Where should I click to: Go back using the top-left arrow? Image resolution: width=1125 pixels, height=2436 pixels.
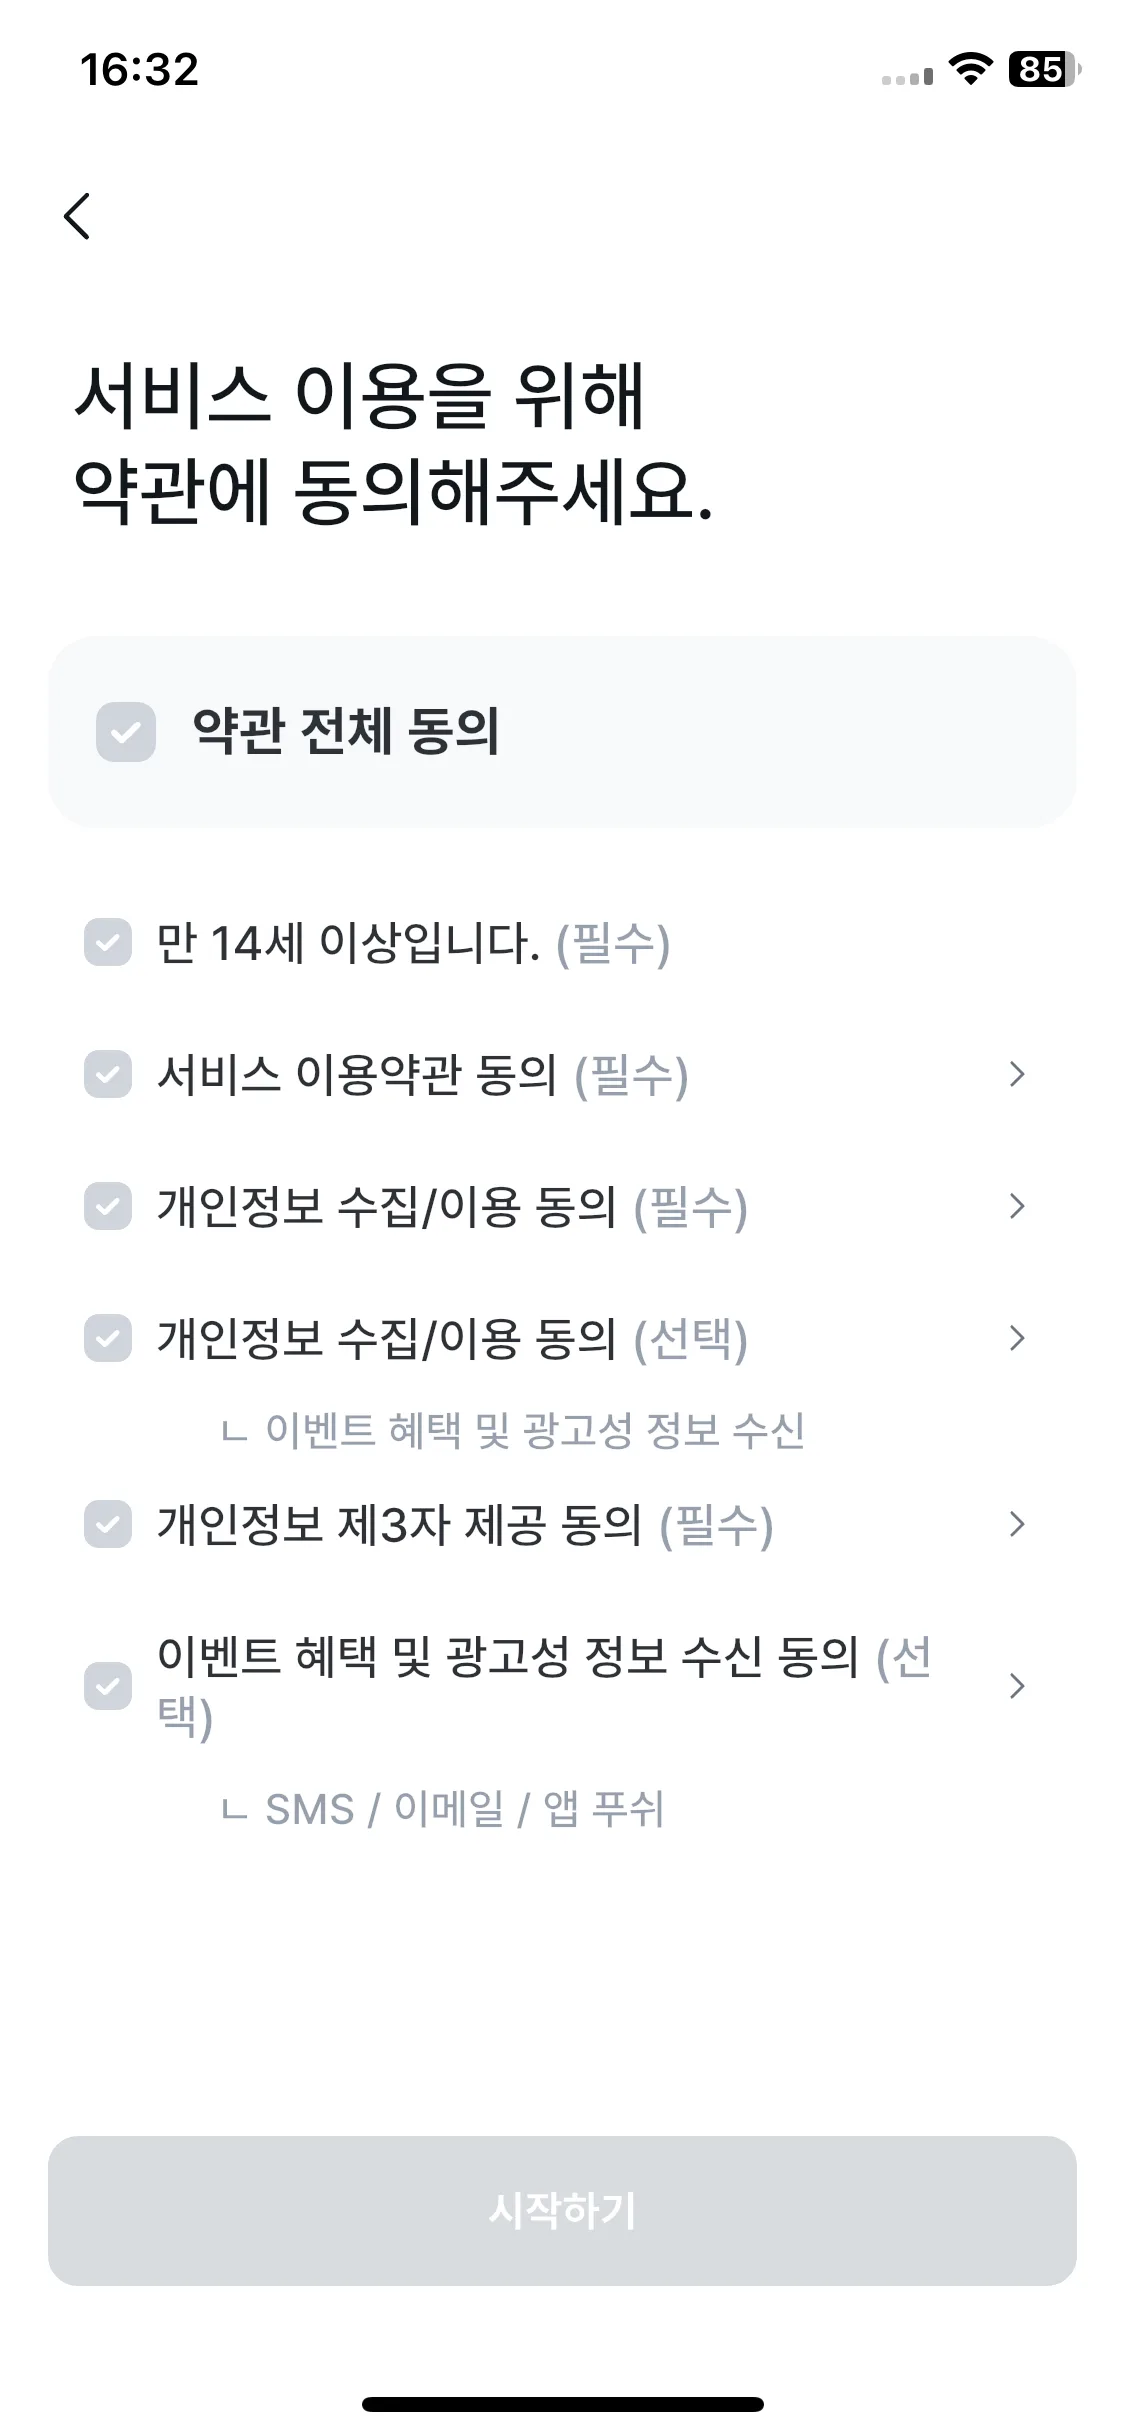tap(77, 216)
